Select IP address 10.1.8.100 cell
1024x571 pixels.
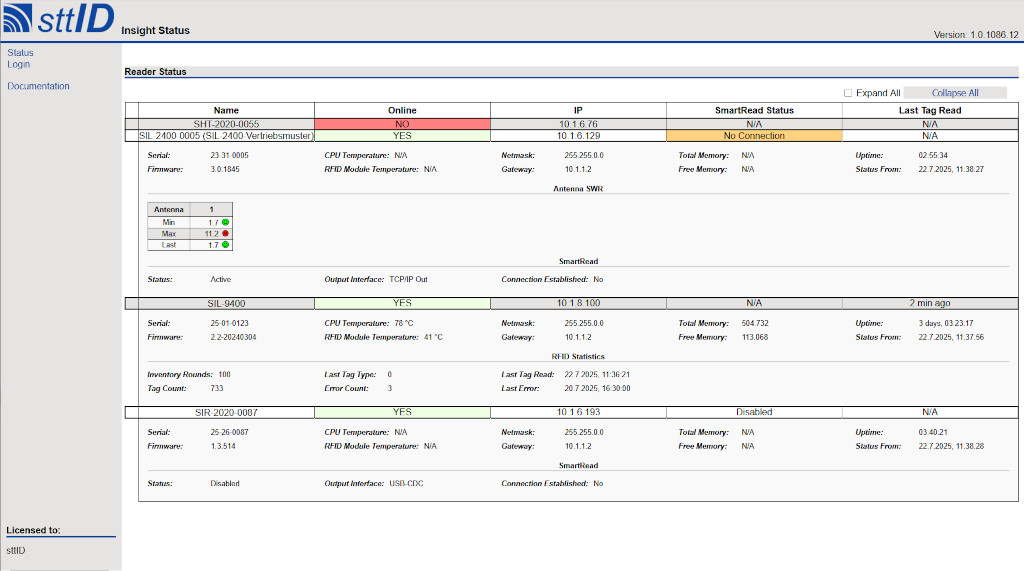pyautogui.click(x=578, y=302)
